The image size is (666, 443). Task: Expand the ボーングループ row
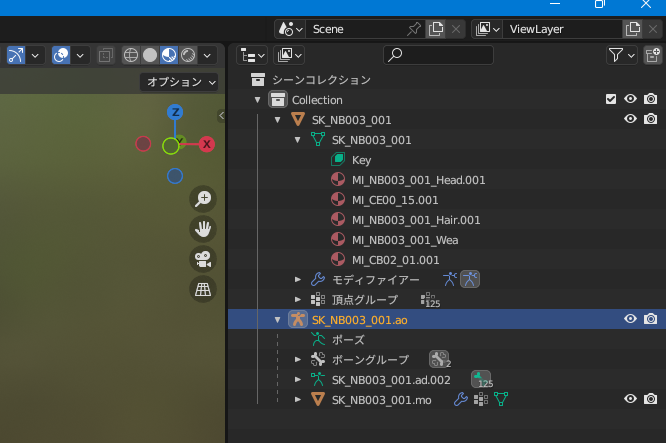(298, 359)
